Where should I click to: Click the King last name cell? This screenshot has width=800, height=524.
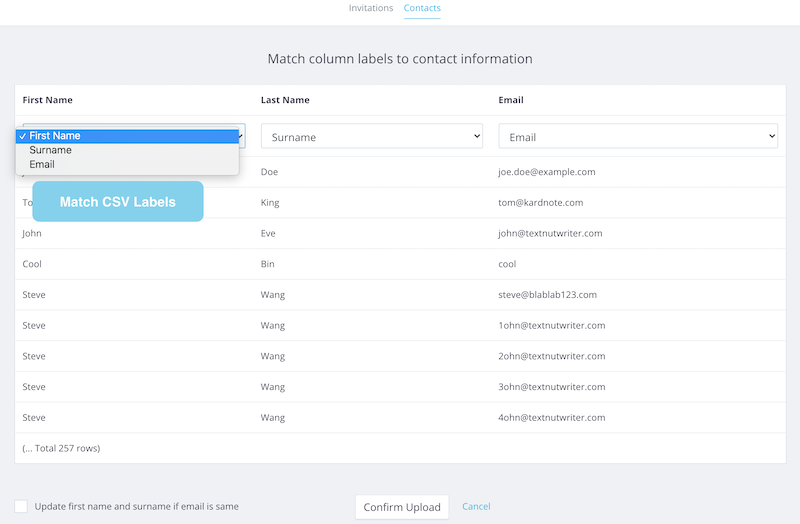click(x=270, y=203)
